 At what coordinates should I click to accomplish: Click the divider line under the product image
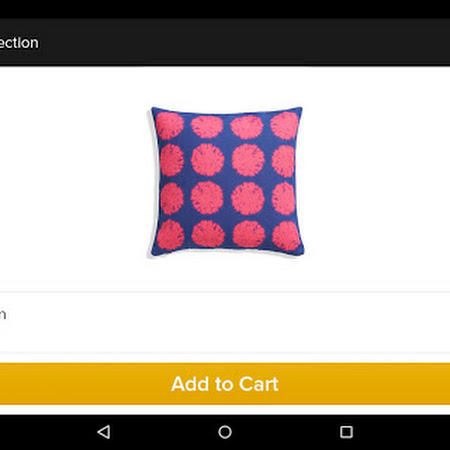tap(225, 292)
